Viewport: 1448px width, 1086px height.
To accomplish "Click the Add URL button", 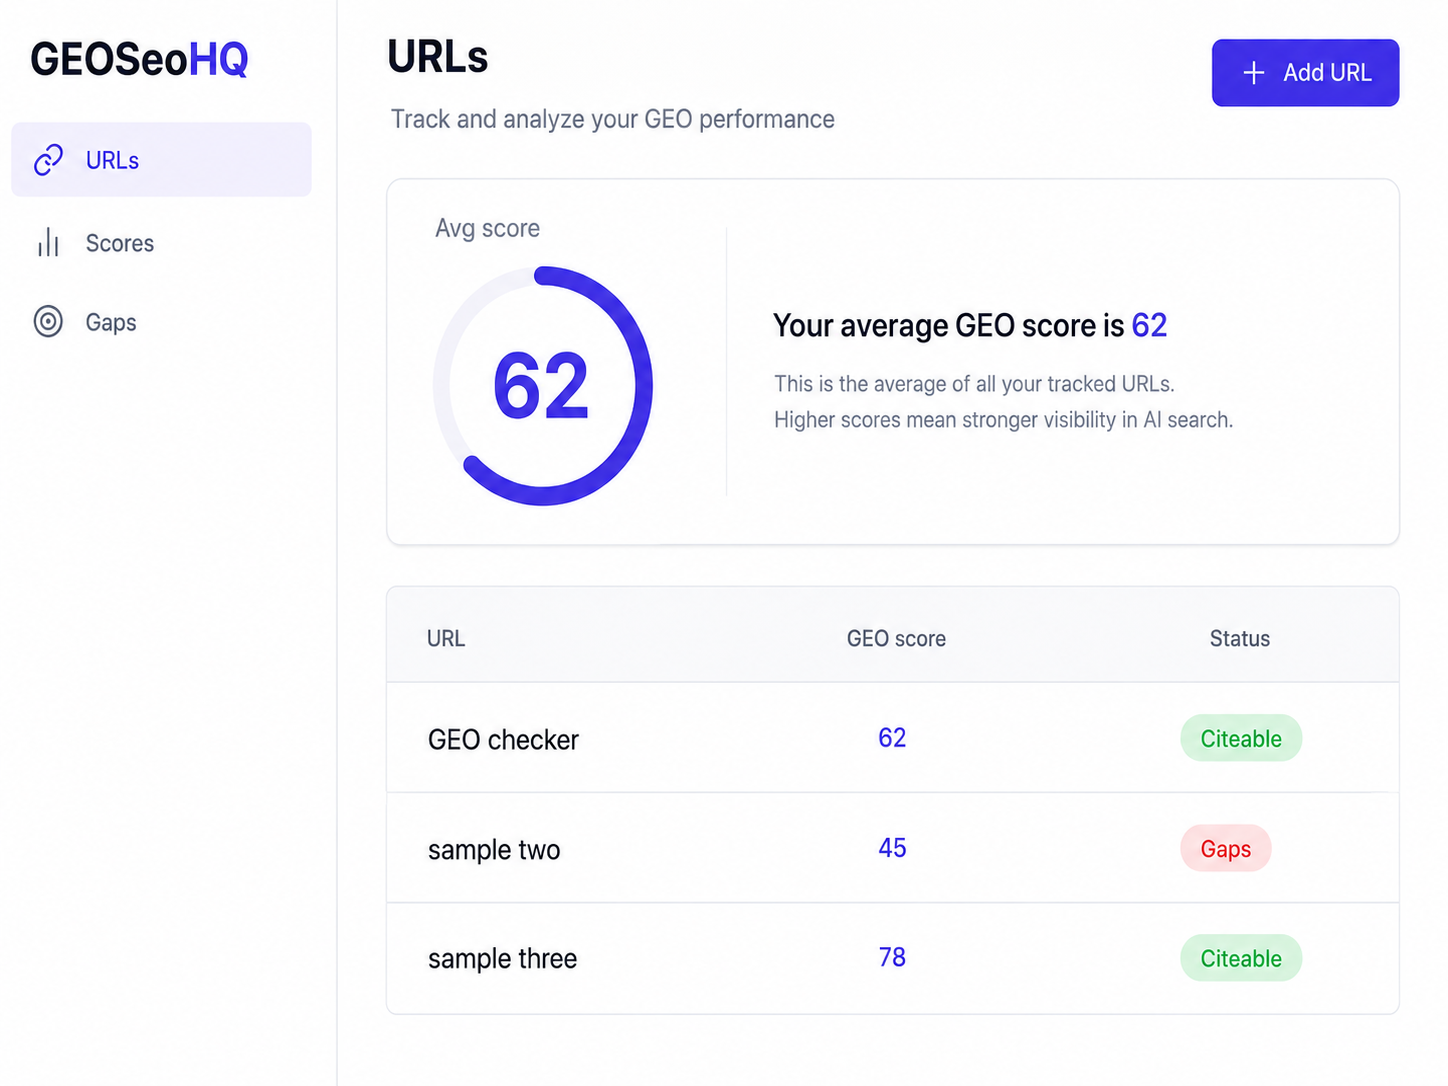I will pyautogui.click(x=1305, y=73).
